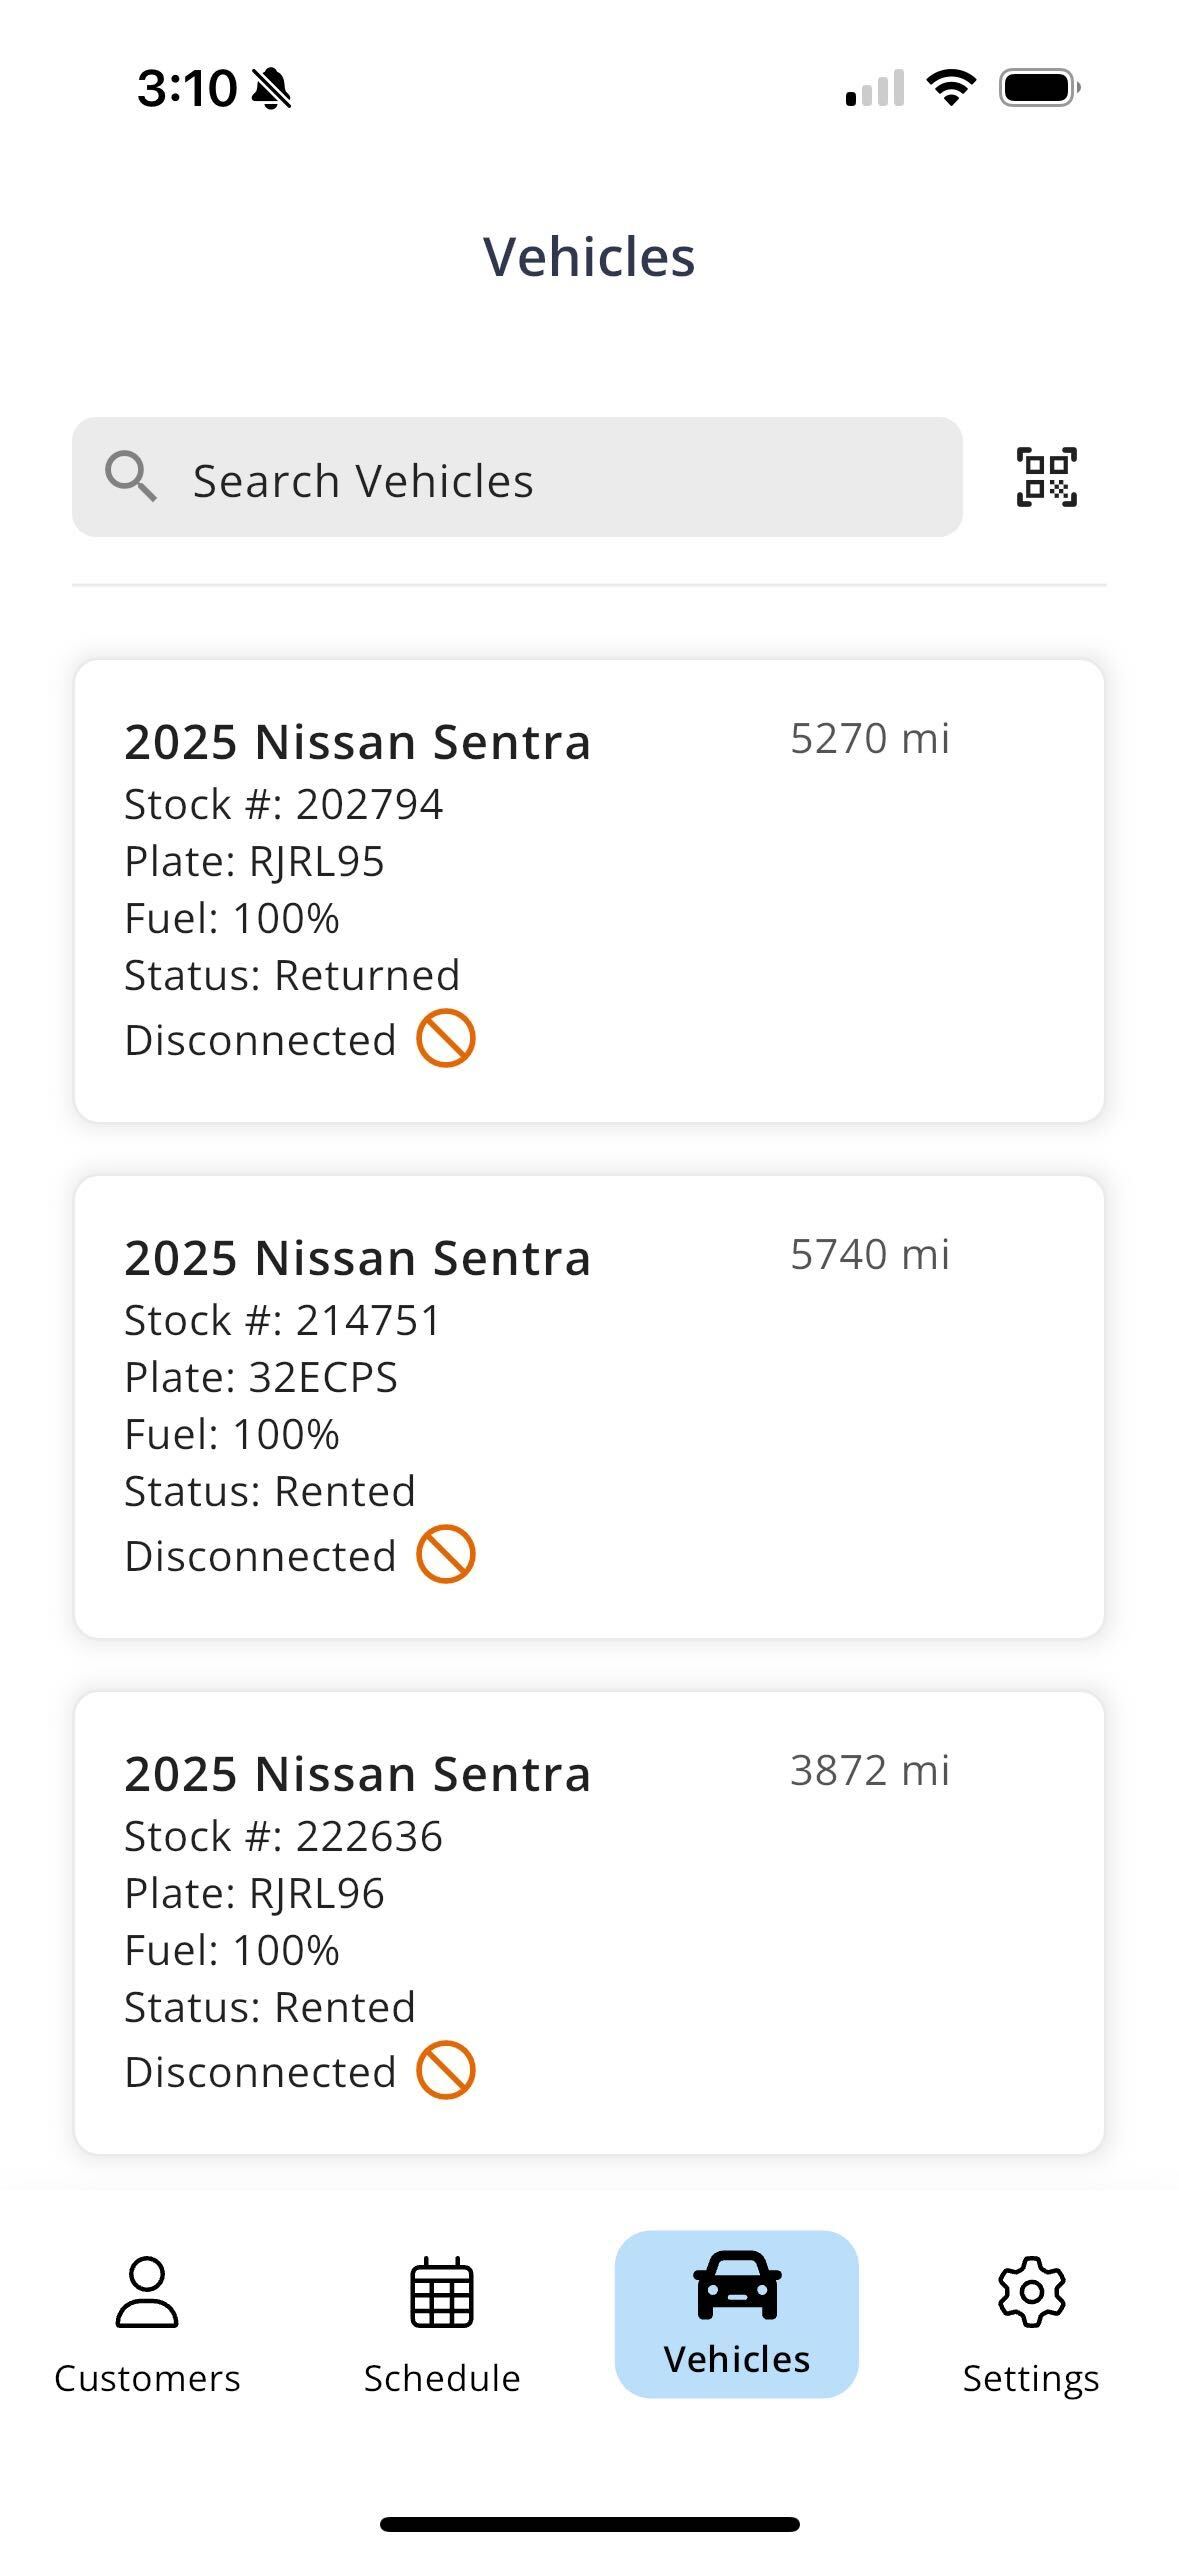Click disconnected icon for stock 202794
1179x2556 pixels.
446,1038
